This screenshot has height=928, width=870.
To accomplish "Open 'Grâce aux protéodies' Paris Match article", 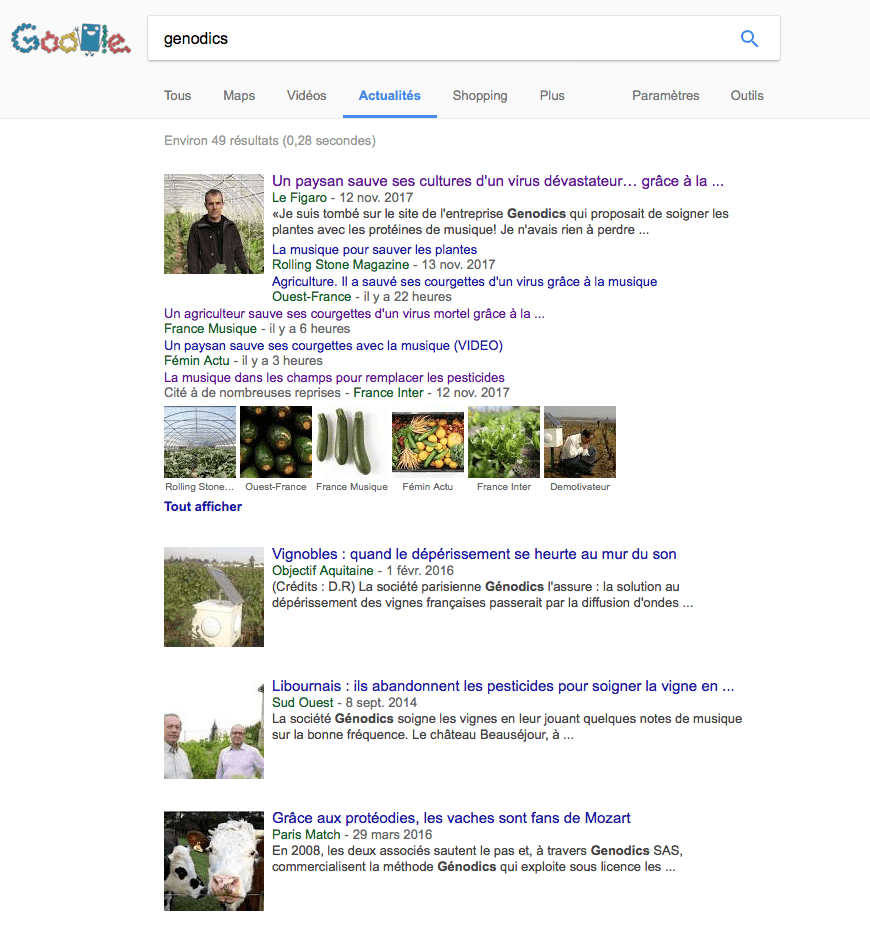I will (451, 818).
